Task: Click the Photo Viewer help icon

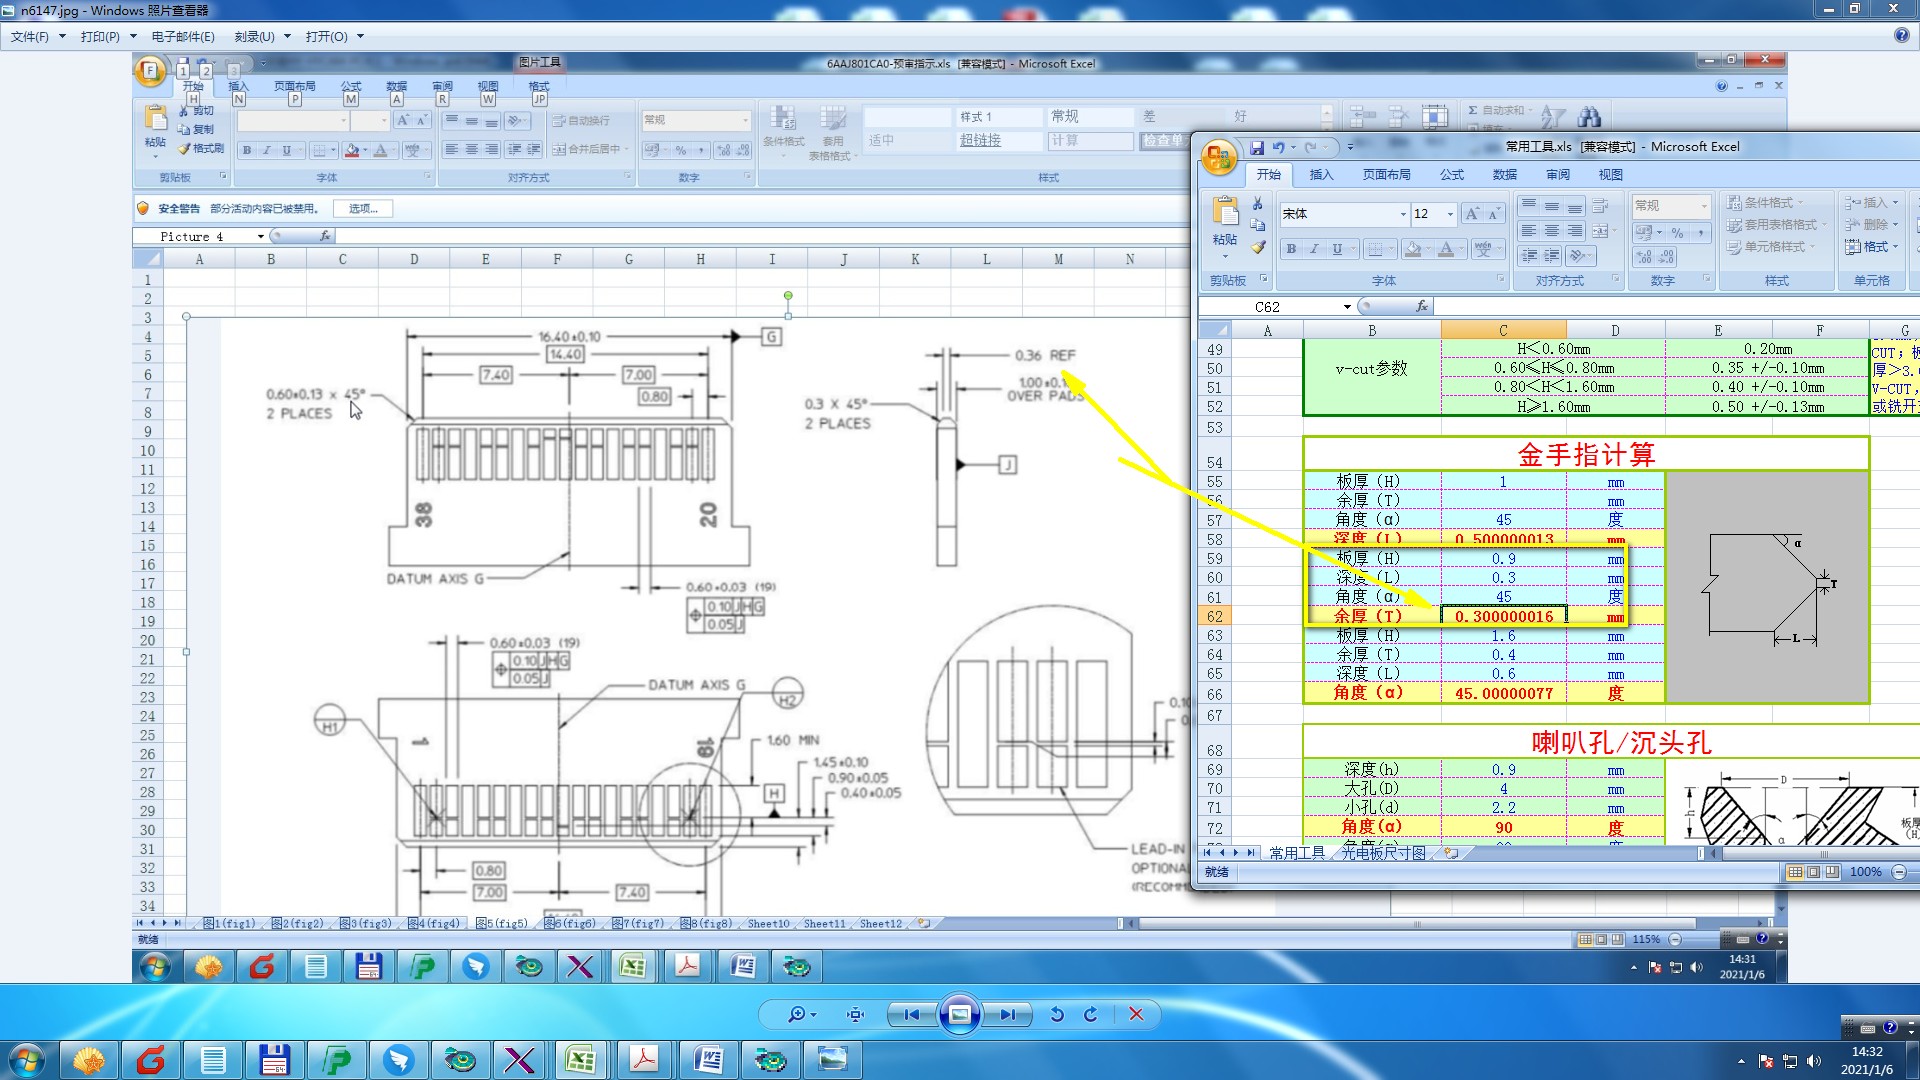Action: 1901,35
